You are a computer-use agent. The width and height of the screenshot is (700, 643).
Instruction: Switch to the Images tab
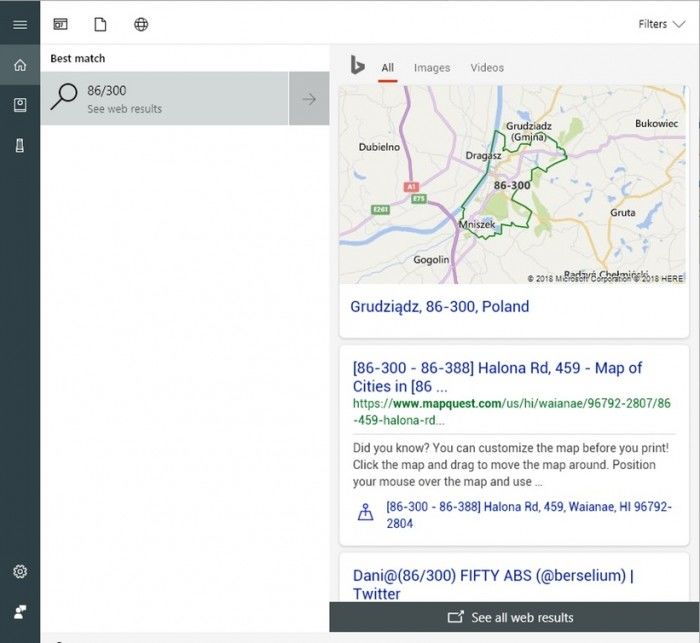coord(432,68)
